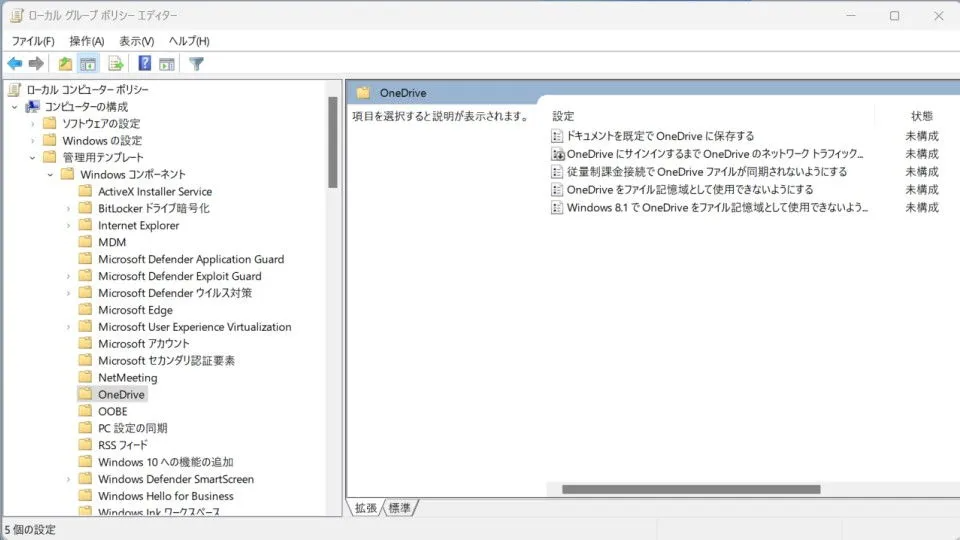Viewport: 960px width, 540px height.
Task: Click the Back arrow toolbar icon
Action: tap(15, 63)
